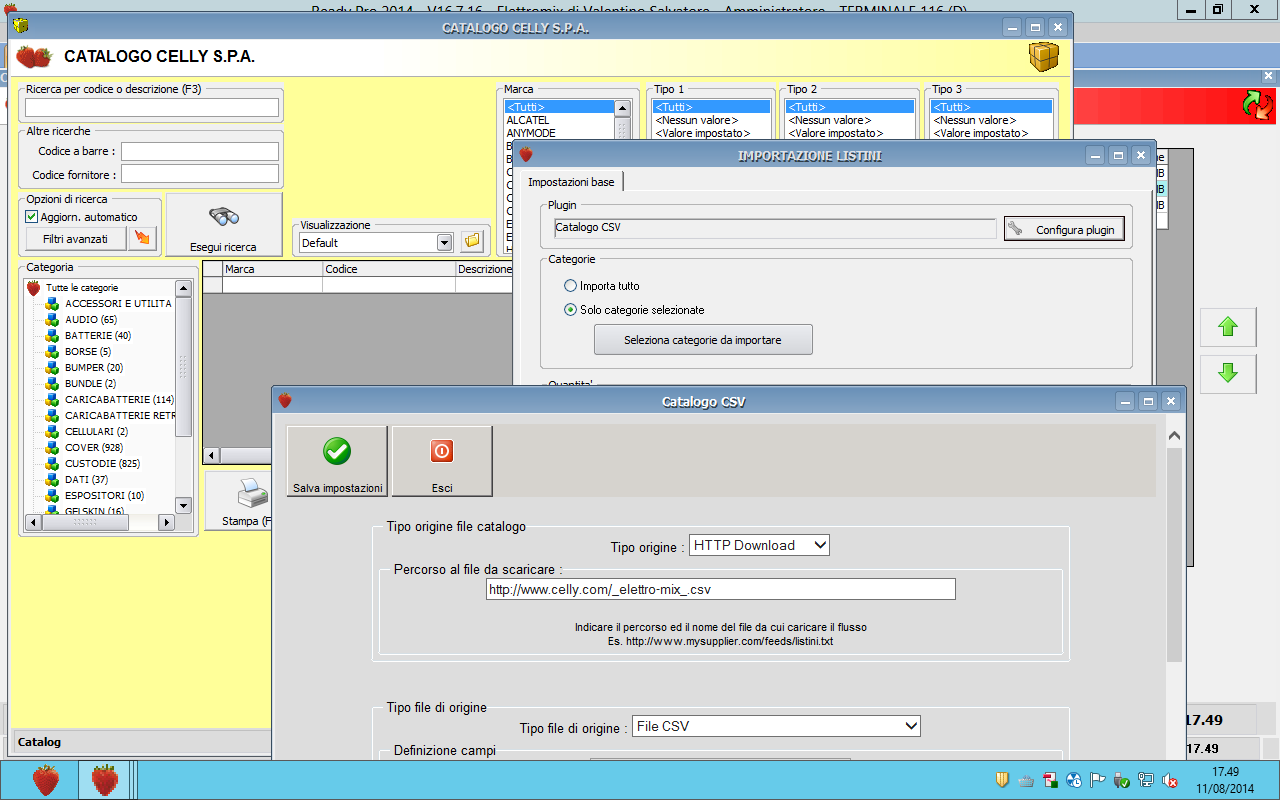This screenshot has height=800, width=1280.
Task: Select the CELLULARI (2) category
Action: point(96,432)
